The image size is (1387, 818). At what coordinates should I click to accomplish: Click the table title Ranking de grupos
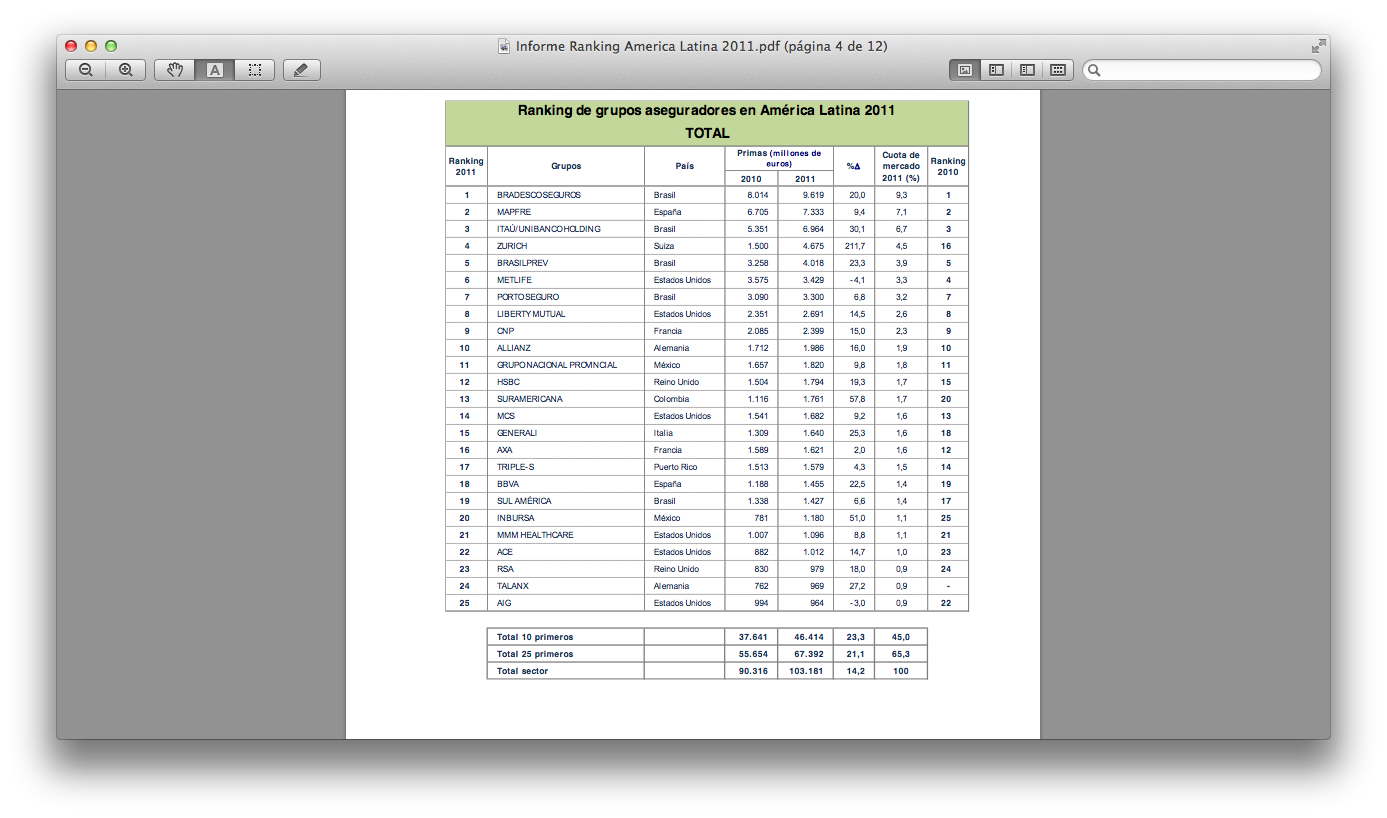(706, 110)
